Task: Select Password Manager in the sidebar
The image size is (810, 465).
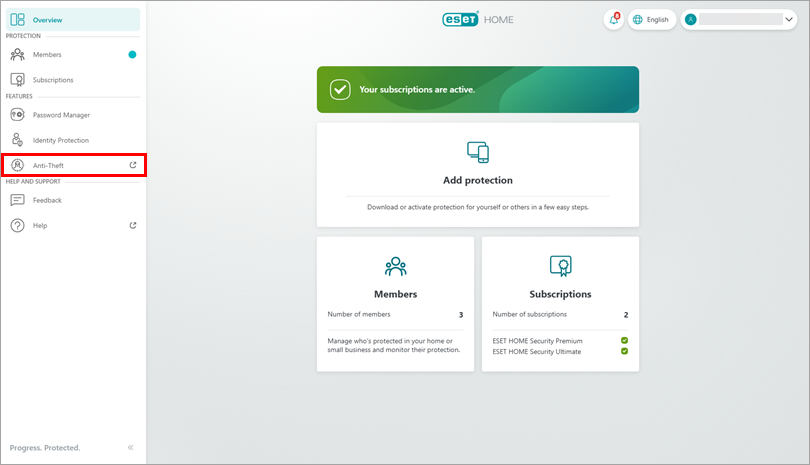Action: click(x=73, y=115)
